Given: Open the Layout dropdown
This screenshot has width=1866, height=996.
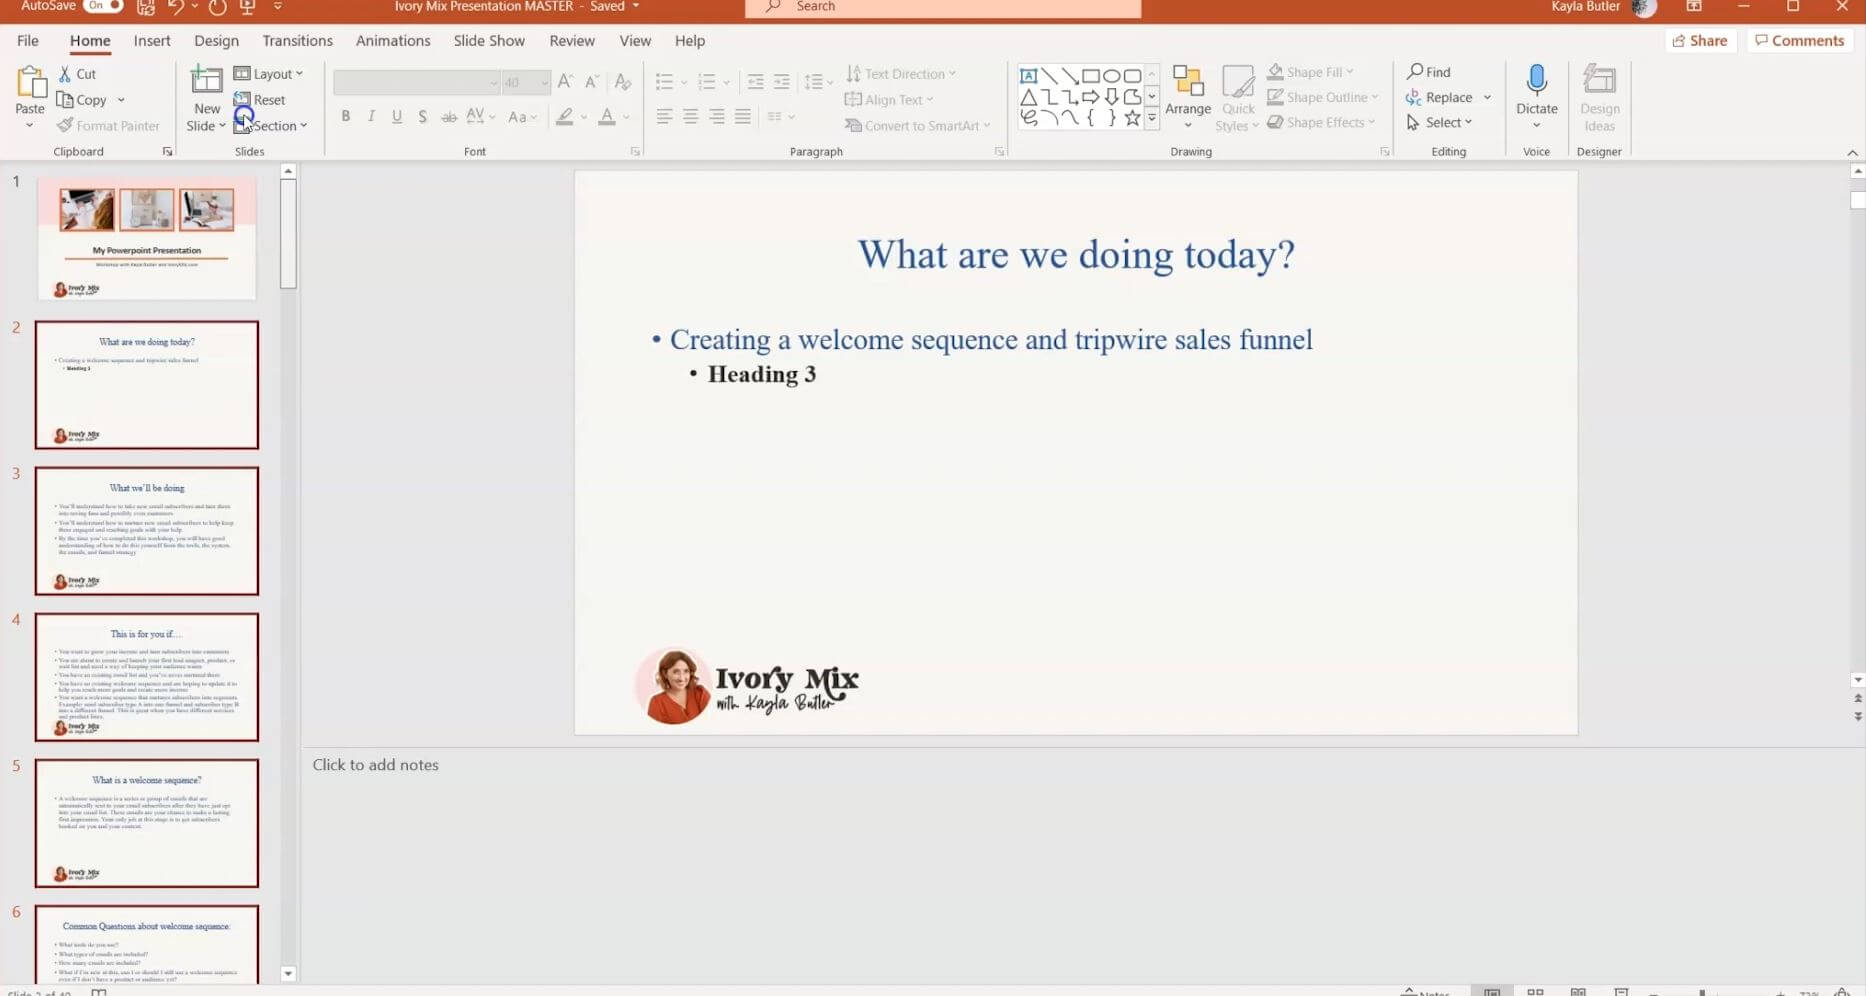Looking at the screenshot, I should [268, 74].
